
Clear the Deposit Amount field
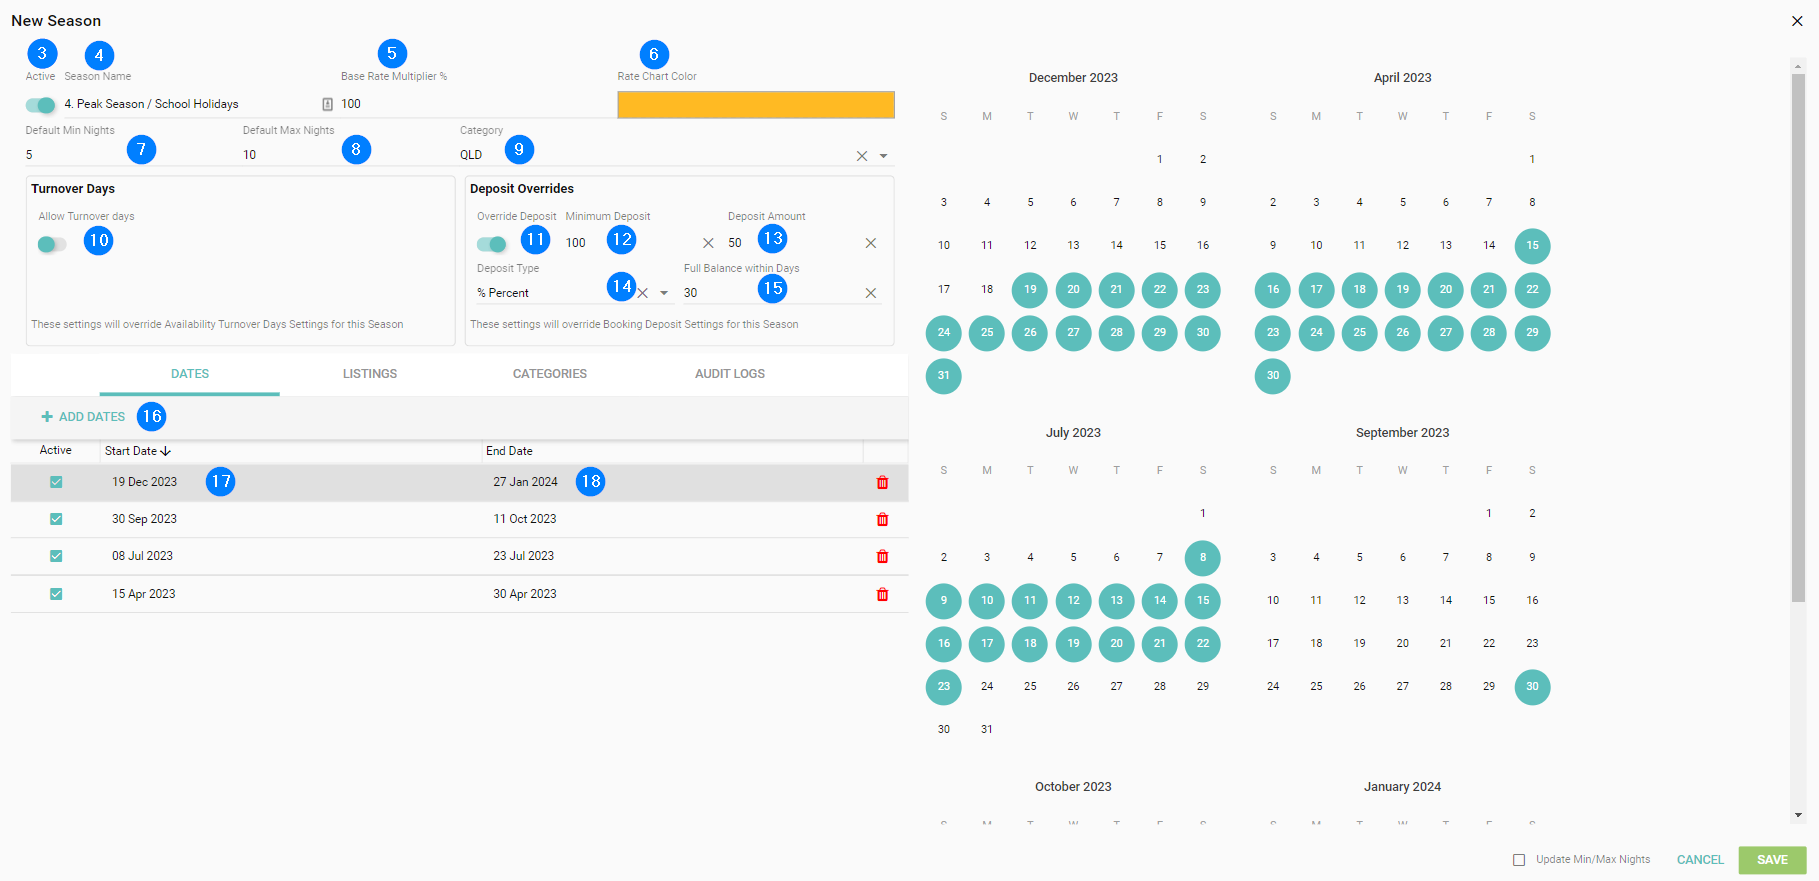pos(871,243)
